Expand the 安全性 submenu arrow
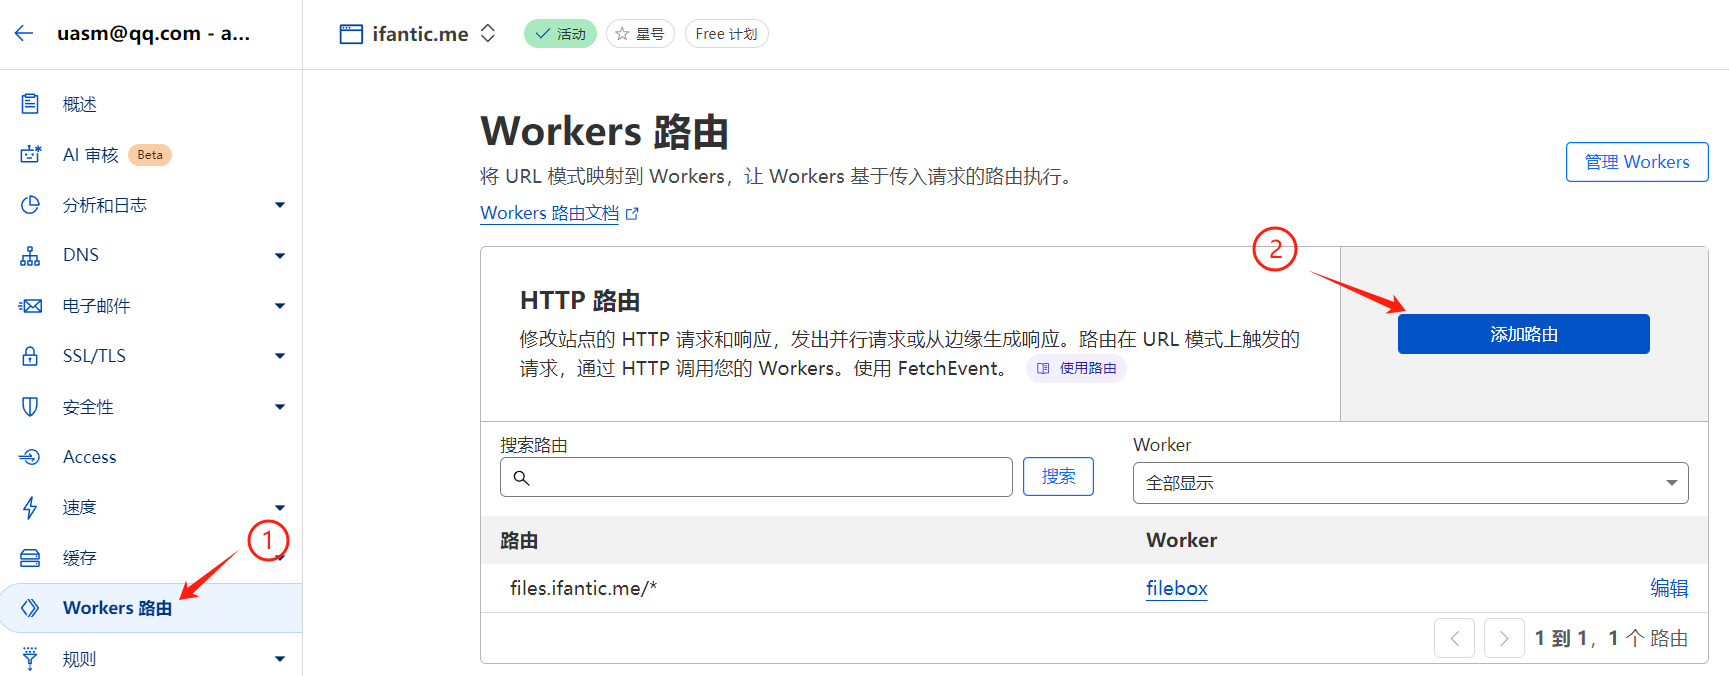 (280, 407)
